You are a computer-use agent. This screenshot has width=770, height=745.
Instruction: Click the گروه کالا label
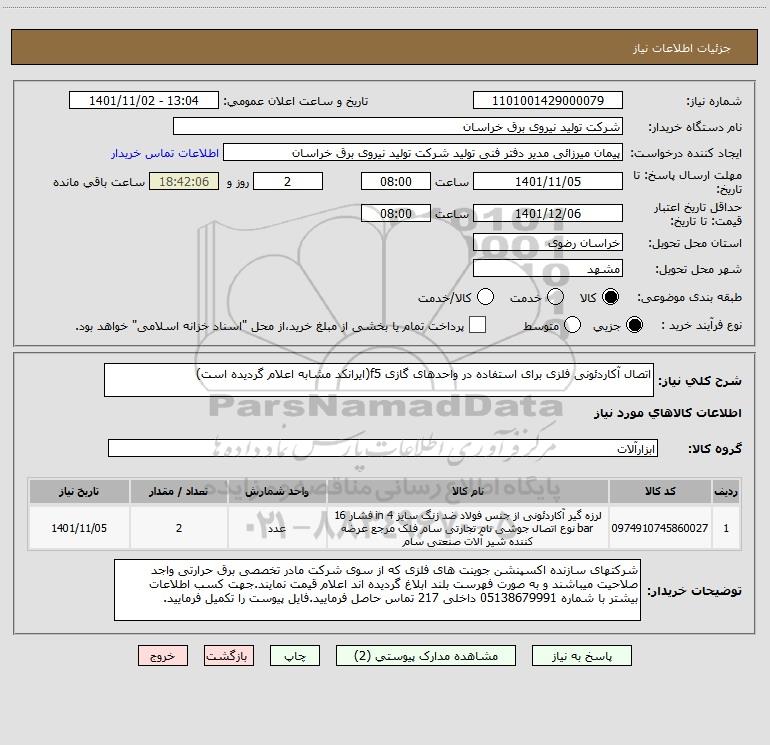pos(715,448)
